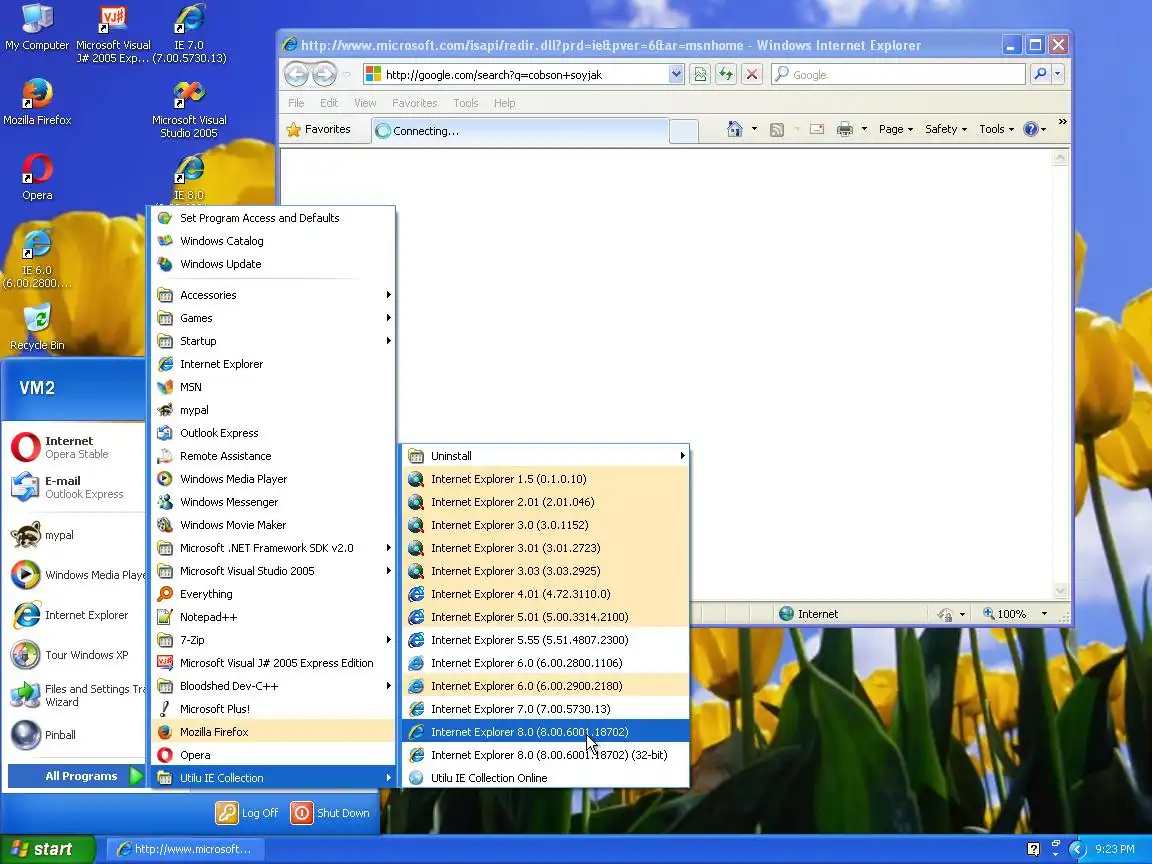Screen dimensions: 1152x864
Task: Open the Edit menu in IE
Action: pyautogui.click(x=329, y=103)
